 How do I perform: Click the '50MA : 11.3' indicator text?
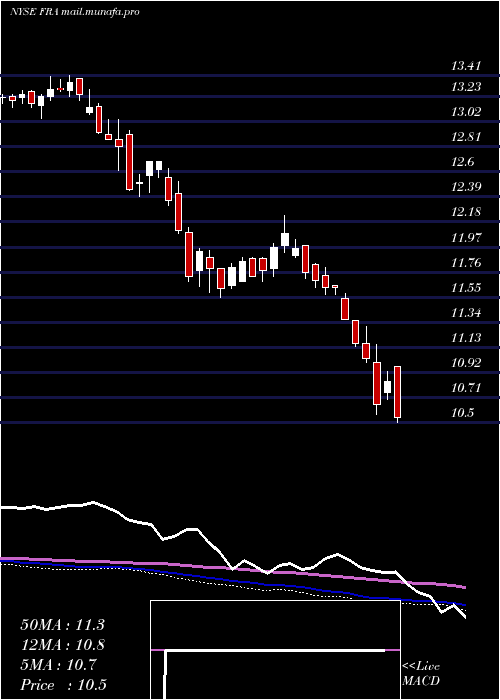pos(62,625)
